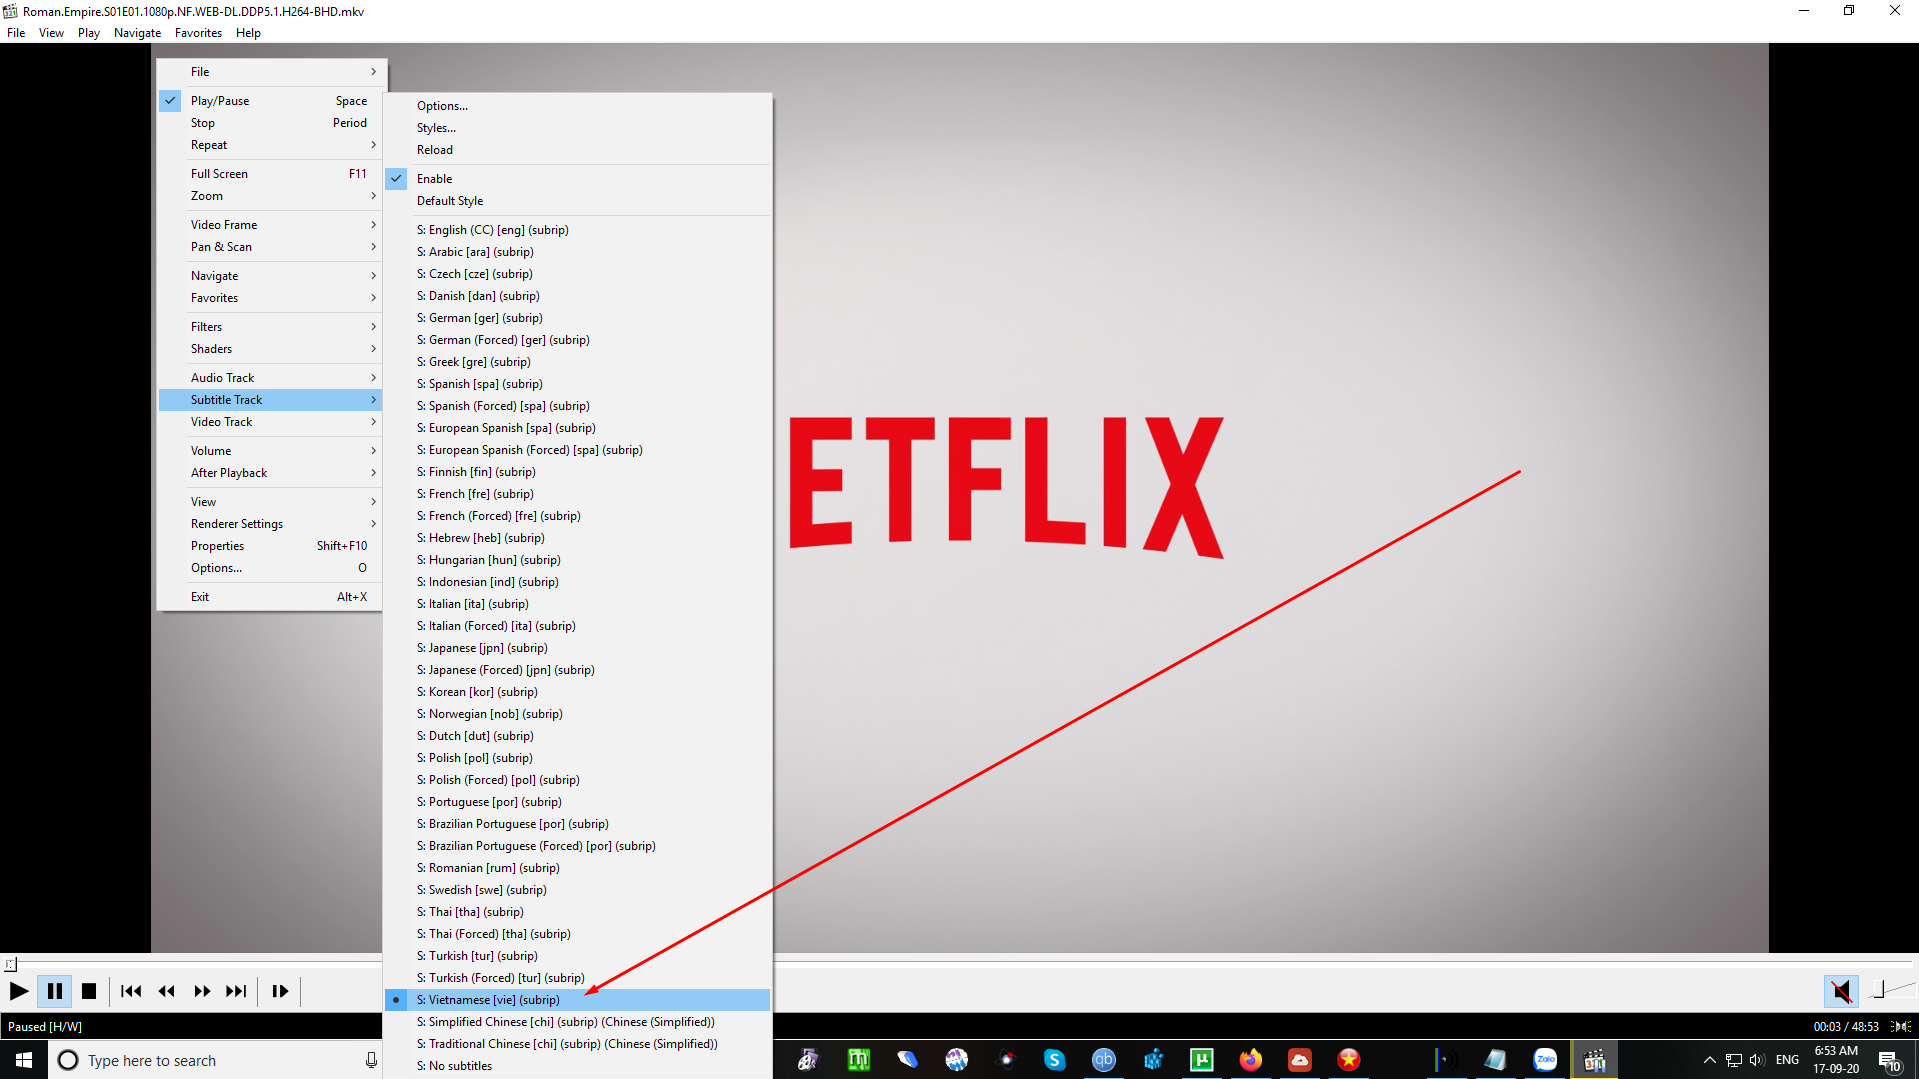1919x1079 pixels.
Task: Toggle Play/Pause in context menu
Action: [x=271, y=101]
